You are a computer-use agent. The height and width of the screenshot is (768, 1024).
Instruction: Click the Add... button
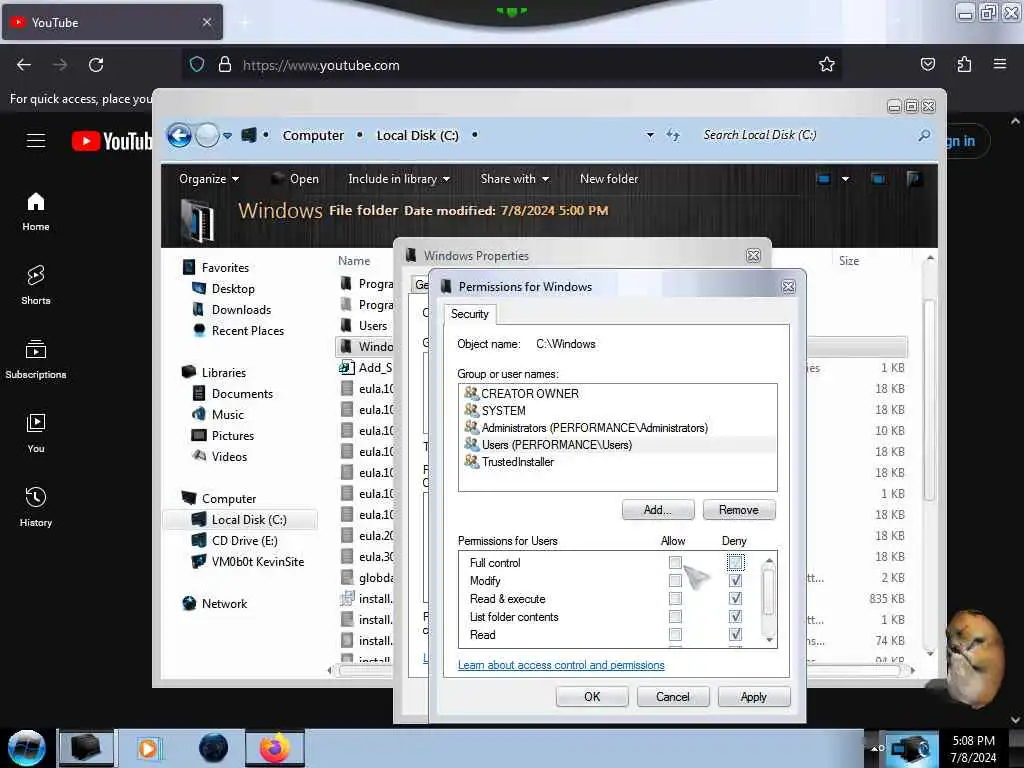(x=658, y=510)
